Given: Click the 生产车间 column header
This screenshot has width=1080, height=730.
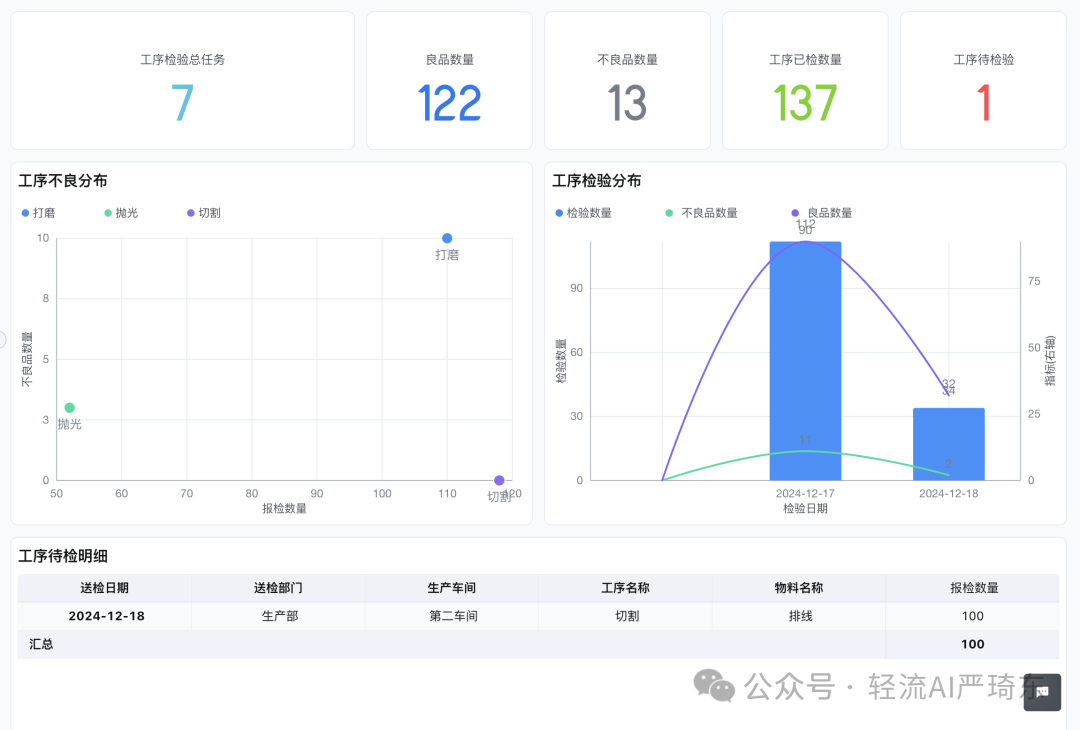Looking at the screenshot, I should [452, 587].
